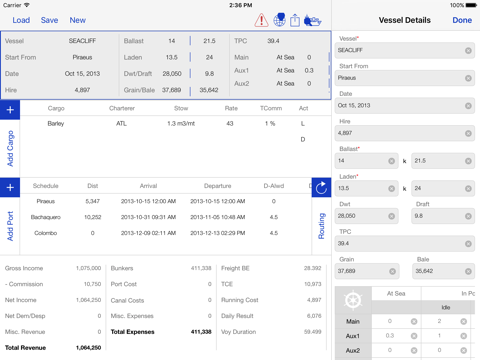Tap Save in the top bar
This screenshot has height=360, width=480.
(49, 20)
